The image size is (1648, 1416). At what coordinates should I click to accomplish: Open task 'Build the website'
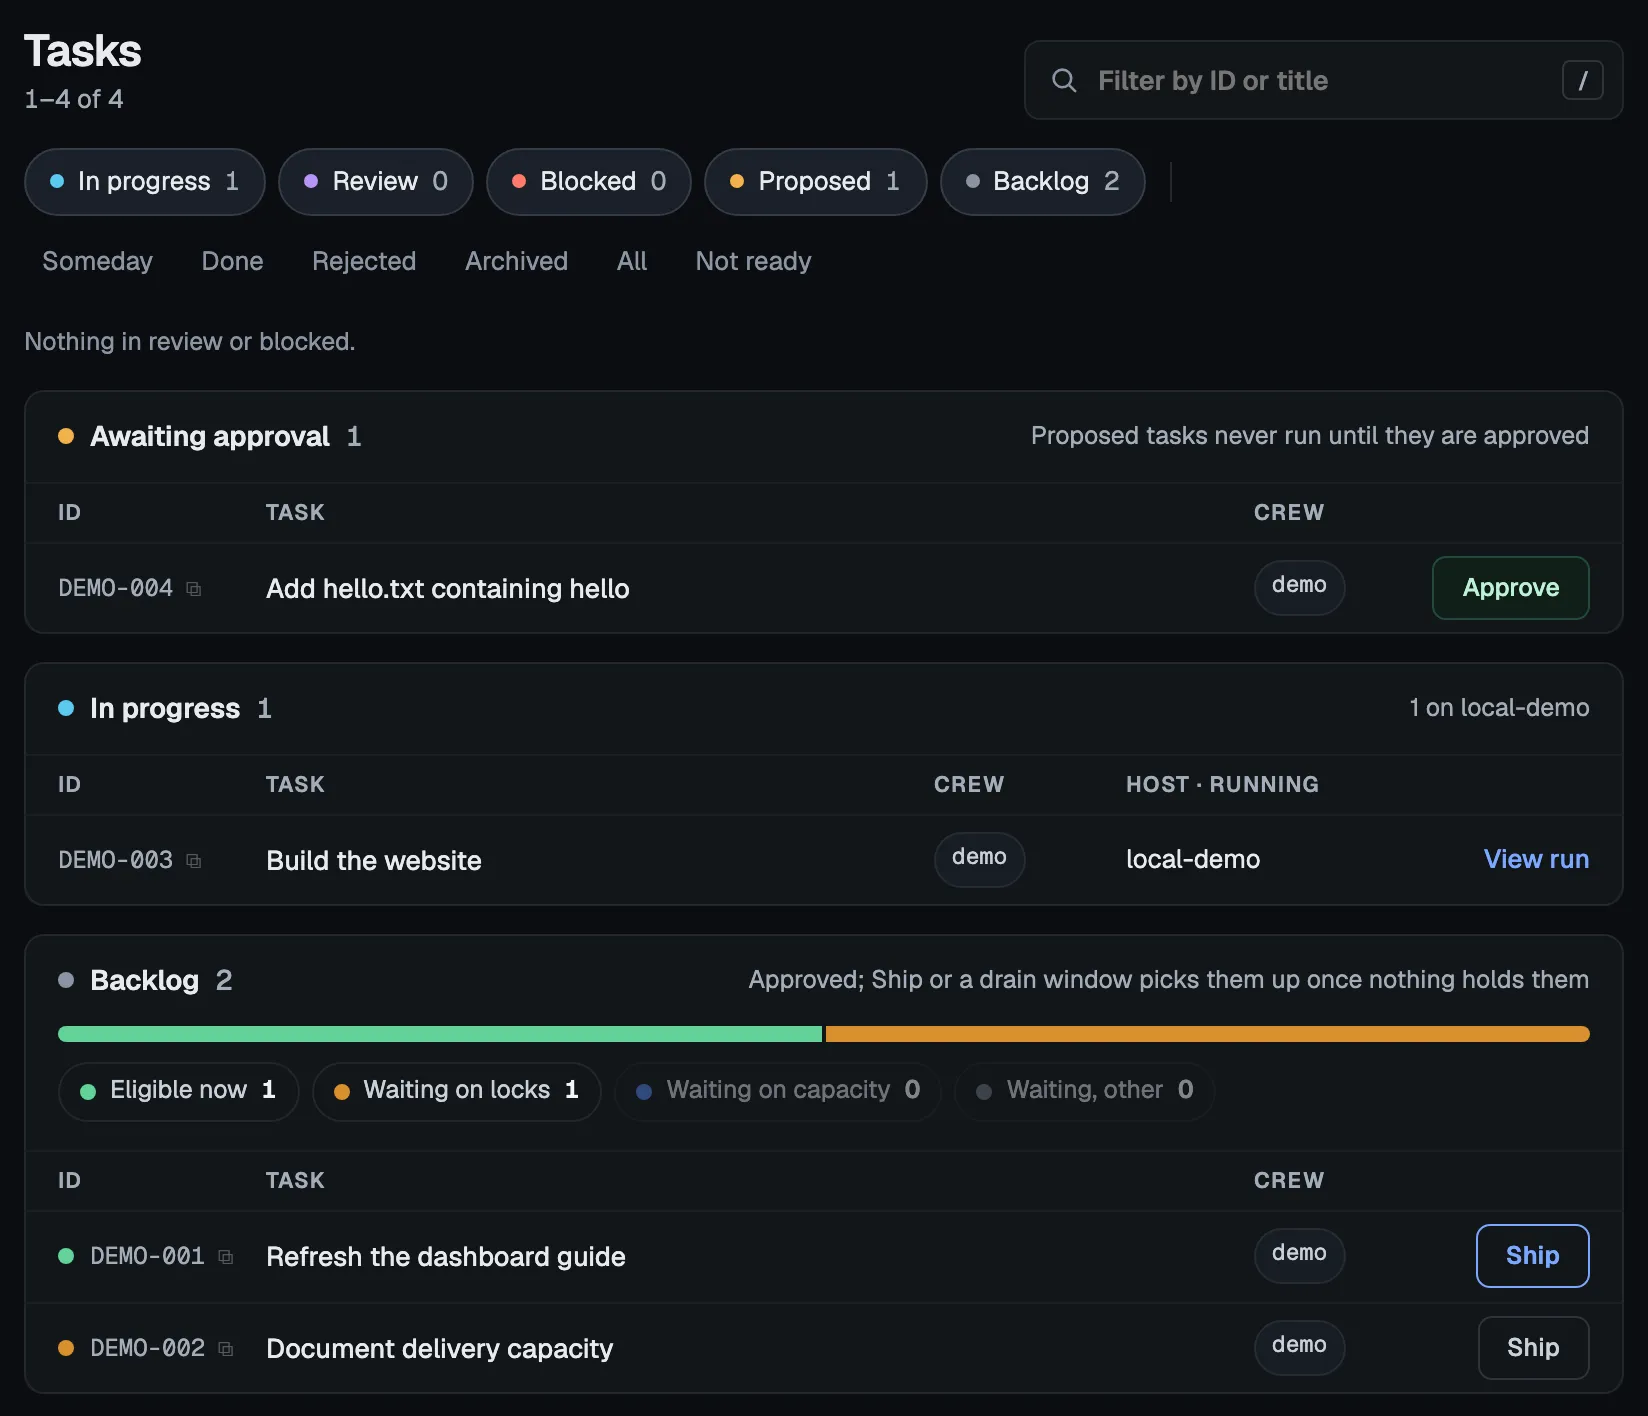coord(374,861)
